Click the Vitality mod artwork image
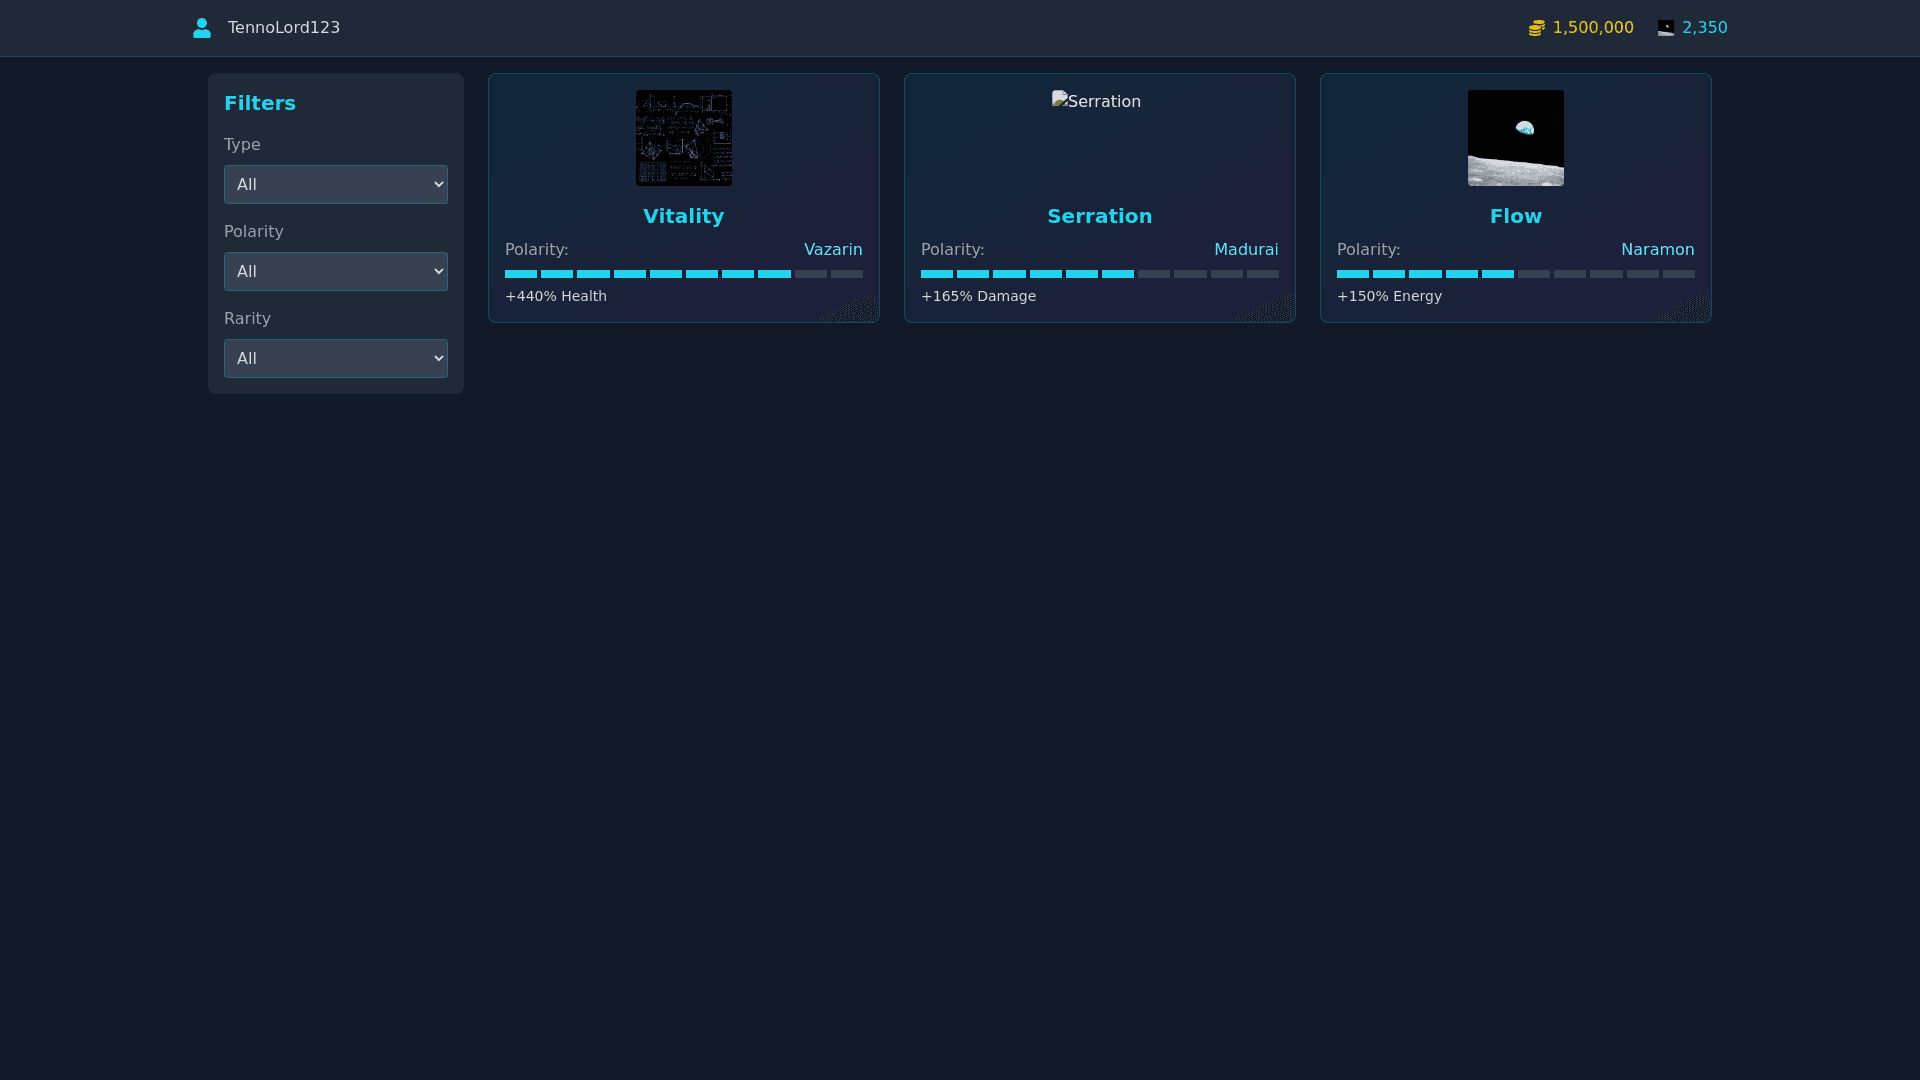 [x=683, y=137]
